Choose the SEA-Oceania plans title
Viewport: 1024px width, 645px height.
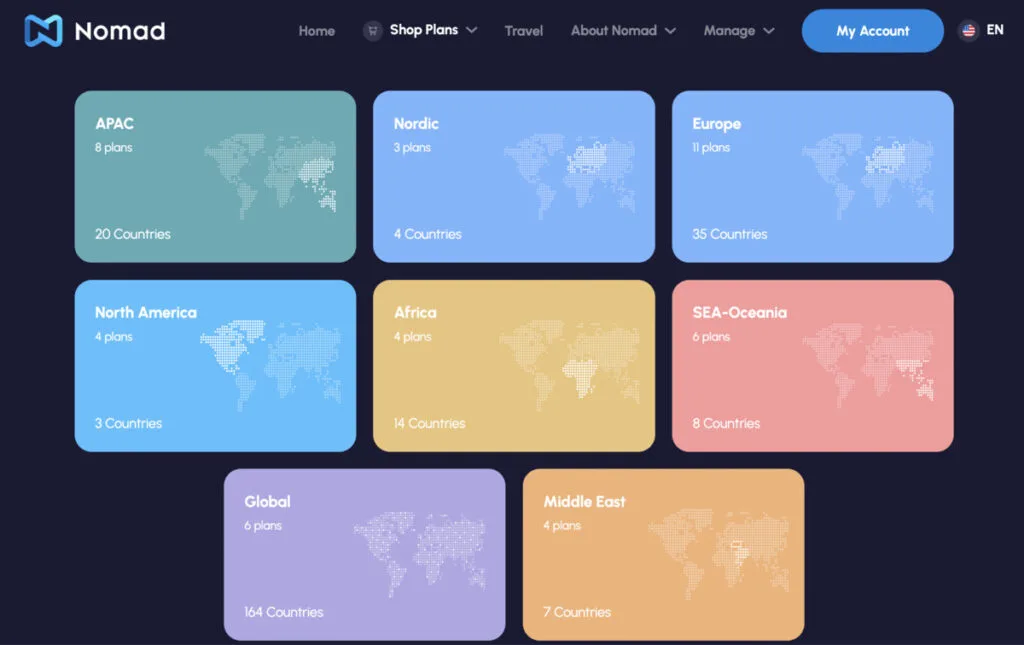tap(739, 313)
